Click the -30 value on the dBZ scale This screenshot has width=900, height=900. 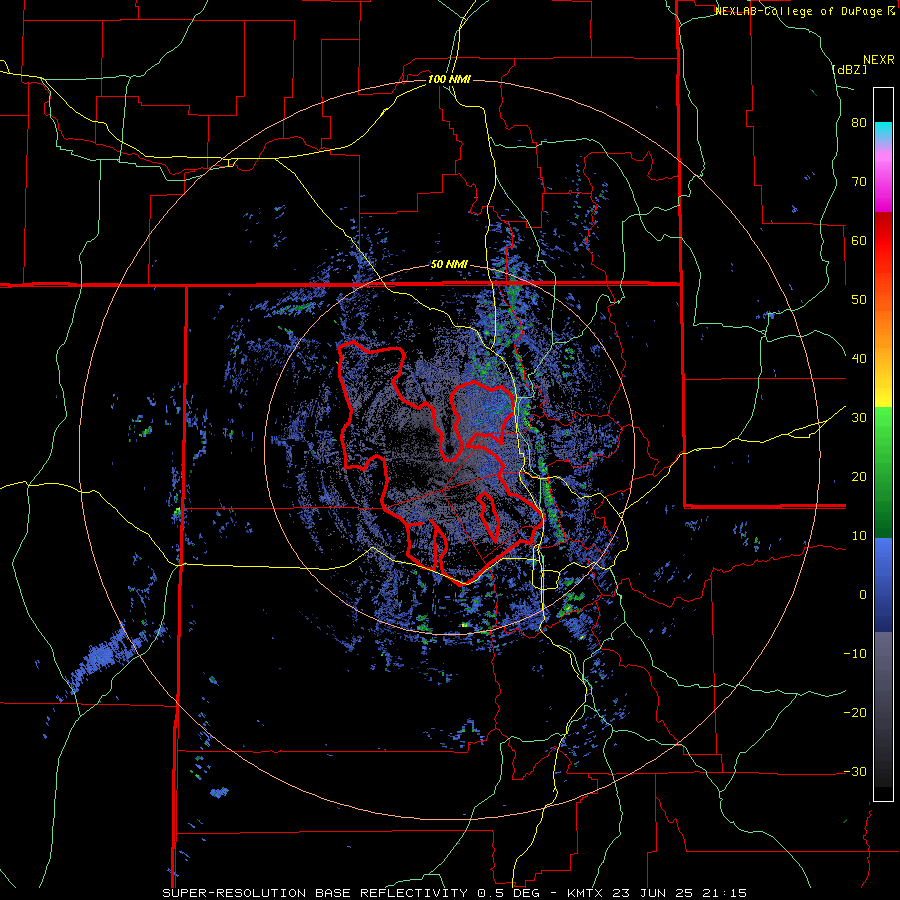click(855, 771)
